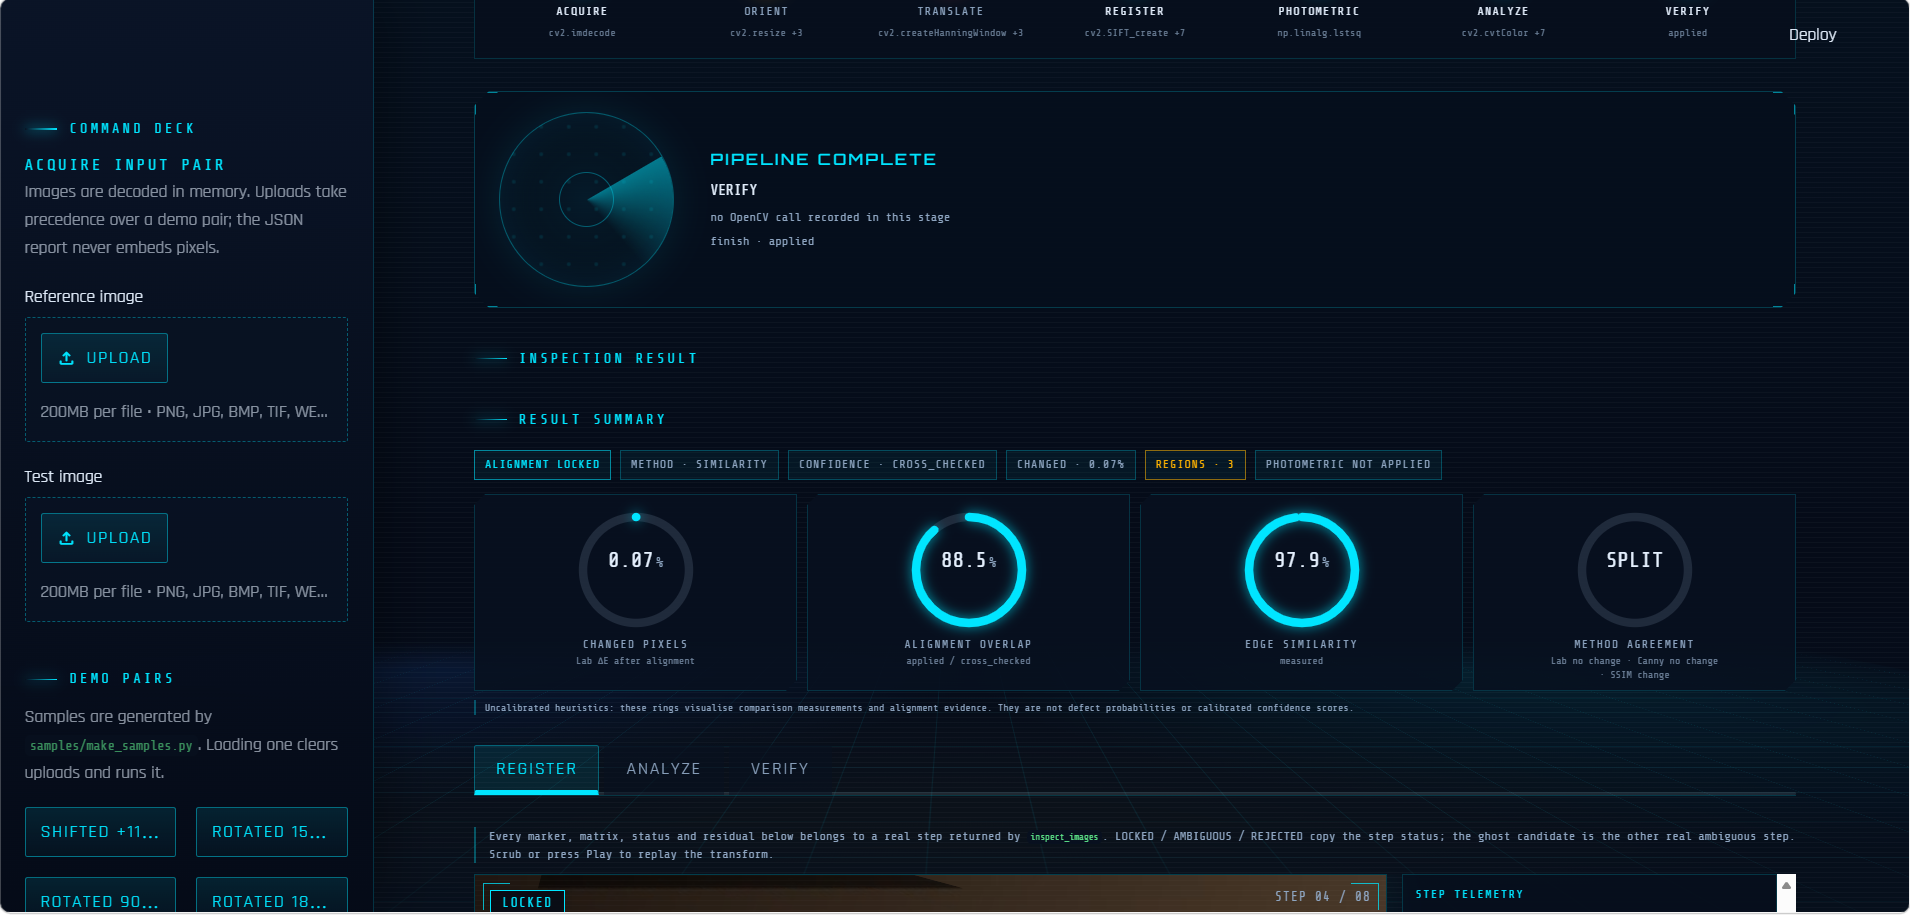1911x915 pixels.
Task: Select the ANALYZE pipeline stage at top
Action: [1503, 22]
